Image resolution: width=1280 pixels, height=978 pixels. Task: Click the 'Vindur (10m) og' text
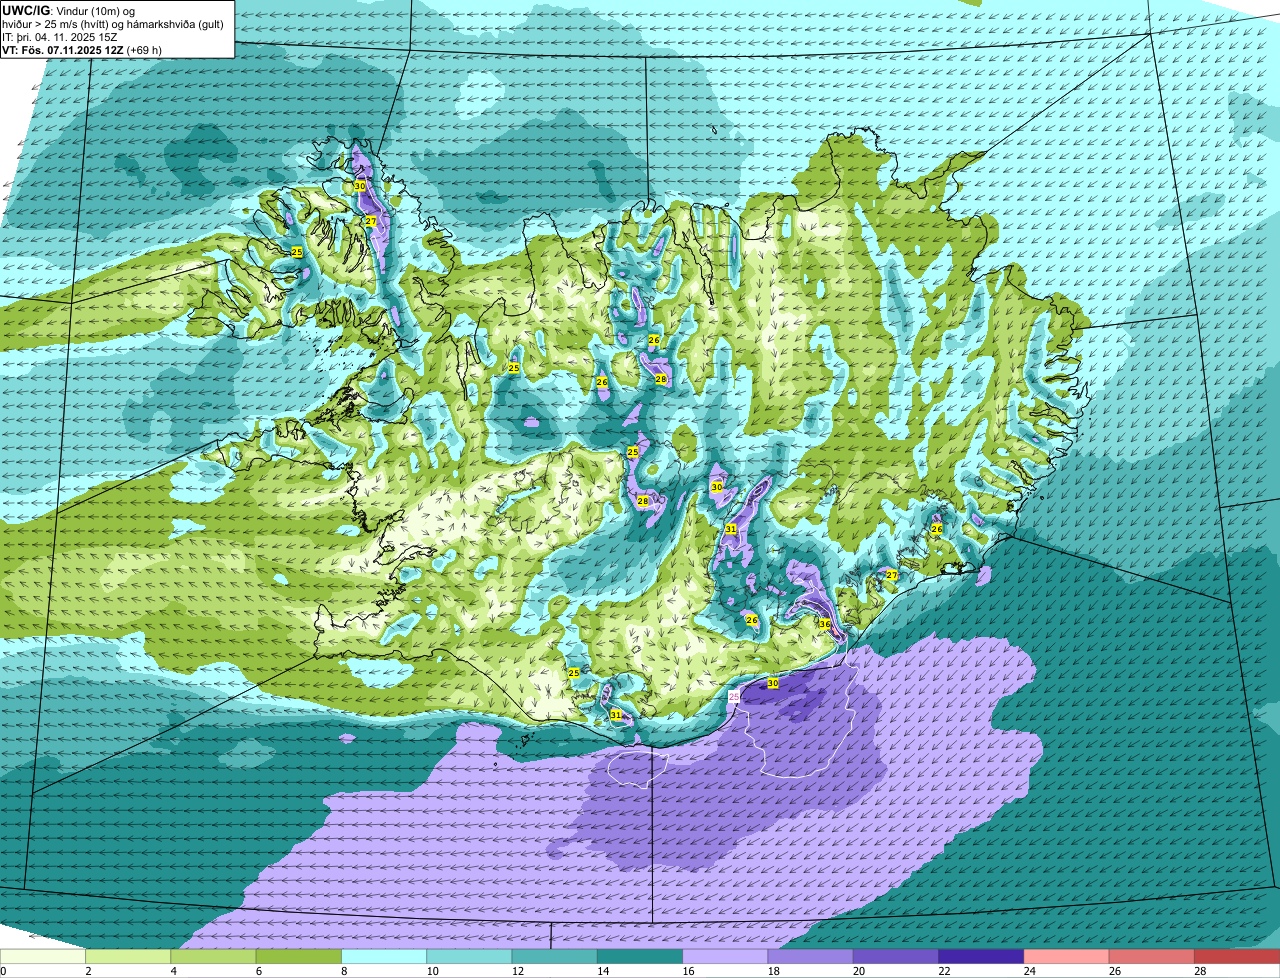(x=95, y=11)
